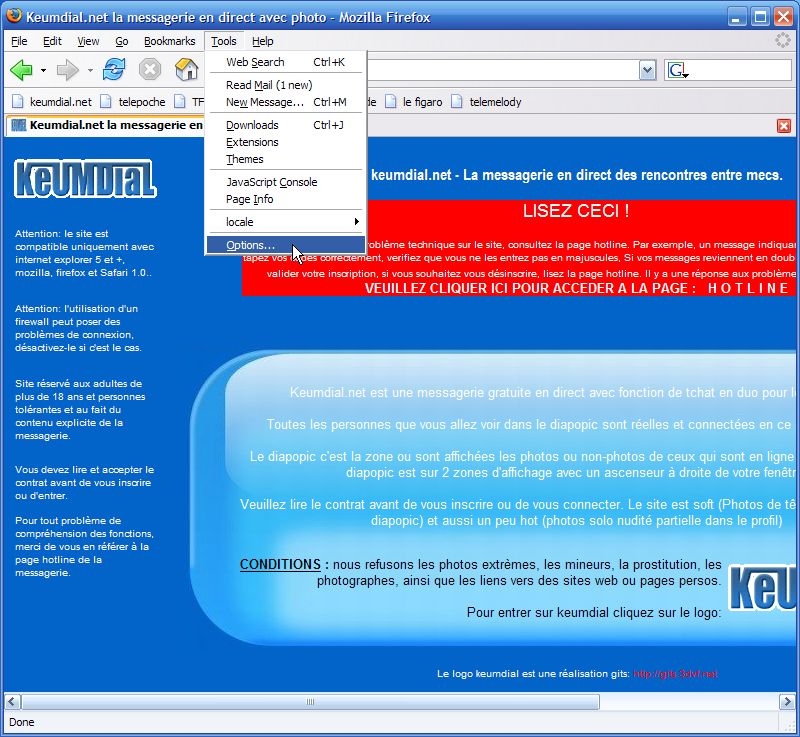The width and height of the screenshot is (800, 737).
Task: Open Themes menu entry
Action: (x=286, y=159)
